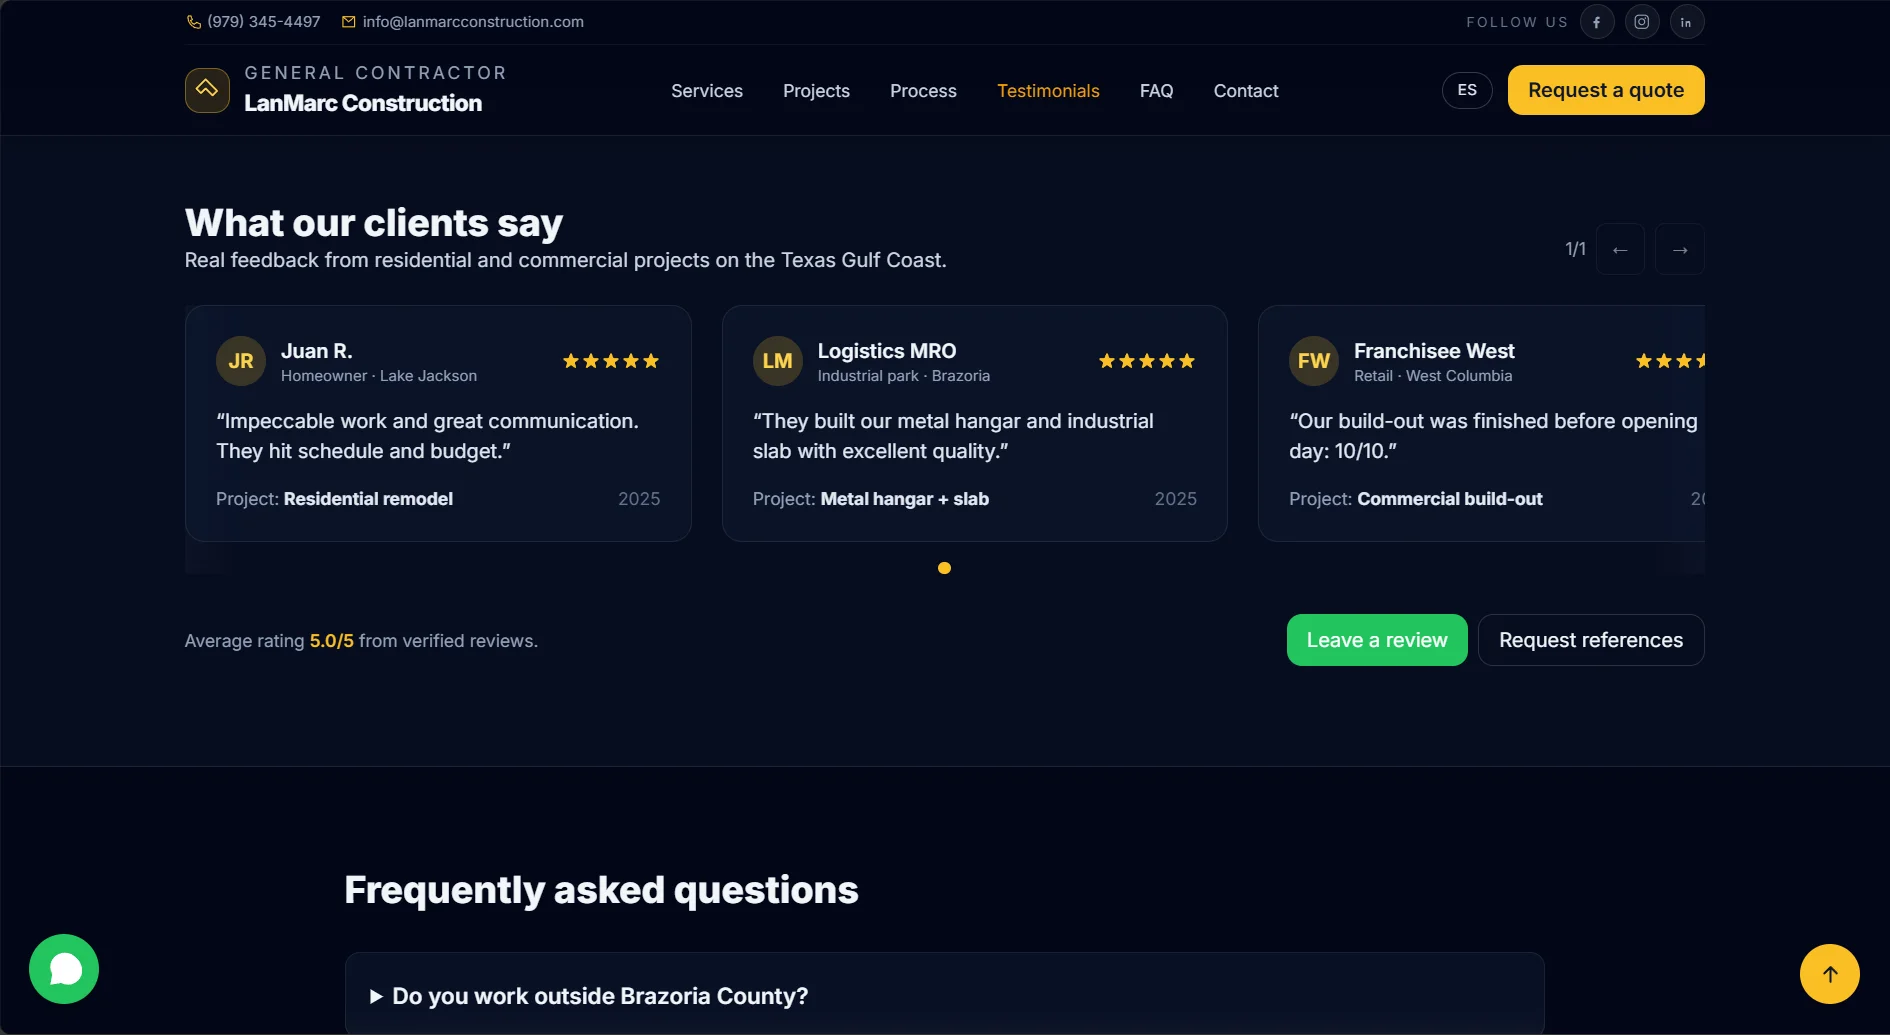Click the scroll-to-top arrow button
Viewport: 1890px width, 1035px height.
[1829, 974]
